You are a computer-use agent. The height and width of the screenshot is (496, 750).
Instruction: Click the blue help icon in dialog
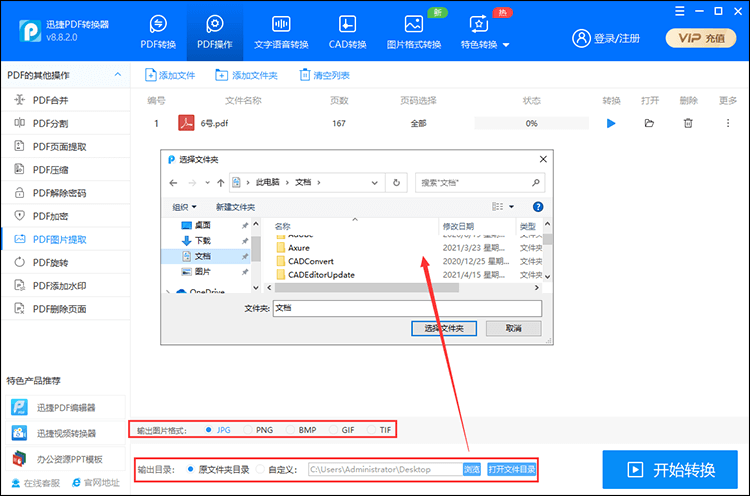(x=538, y=207)
